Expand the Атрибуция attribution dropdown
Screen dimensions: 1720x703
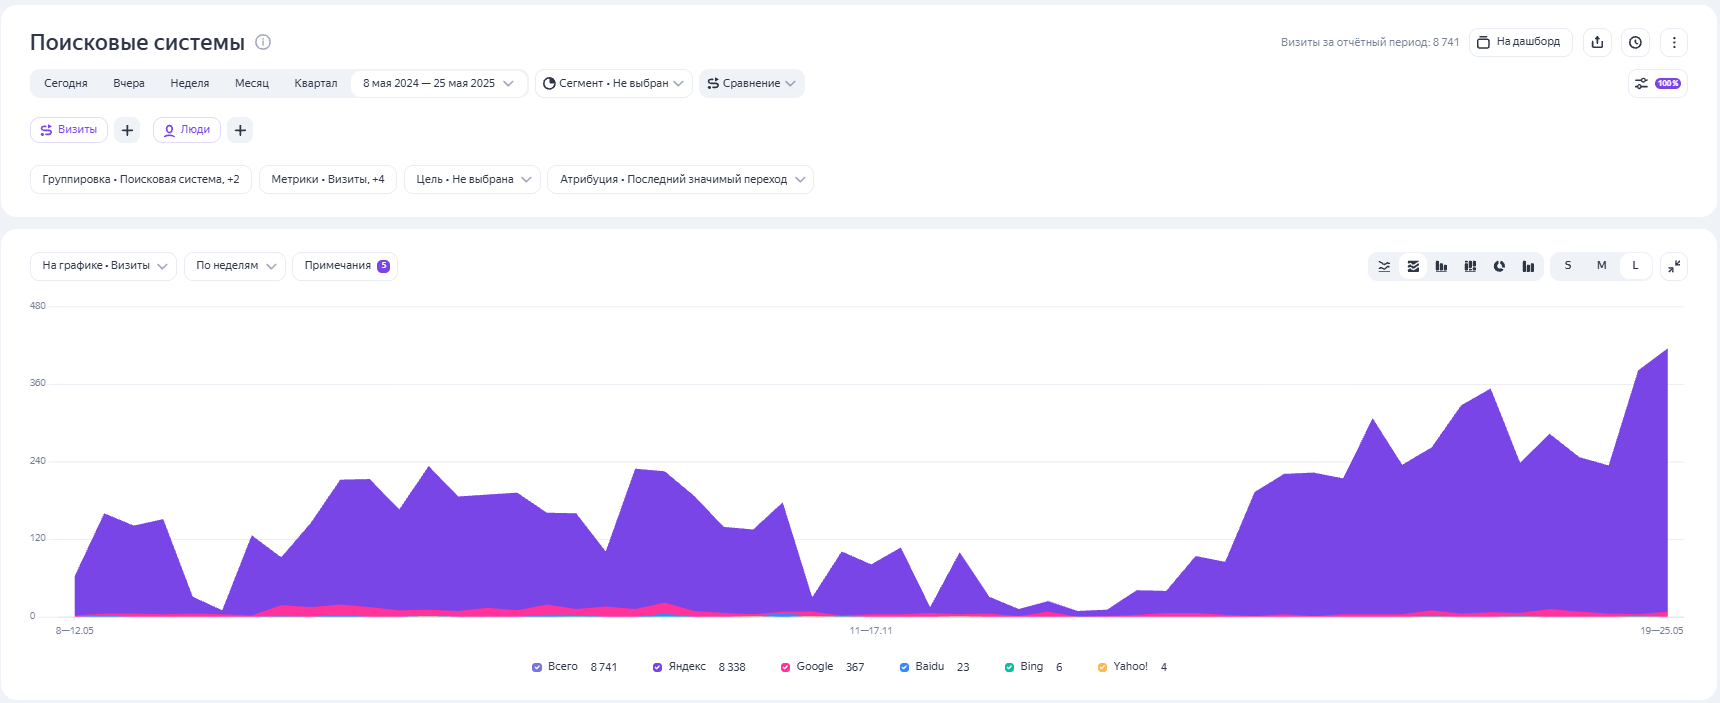pyautogui.click(x=680, y=180)
